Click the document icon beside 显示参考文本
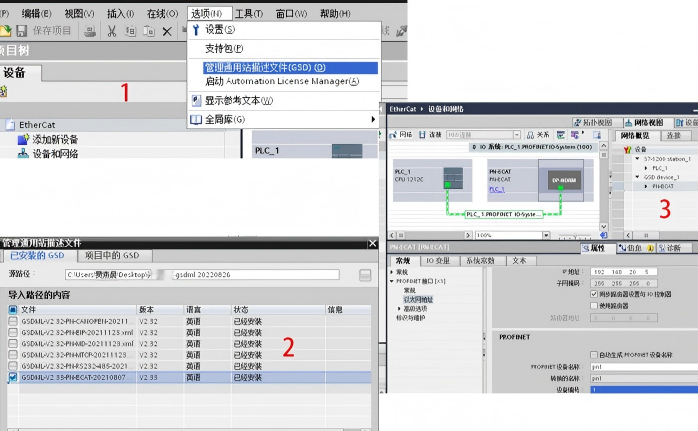698x431 pixels. [196, 100]
